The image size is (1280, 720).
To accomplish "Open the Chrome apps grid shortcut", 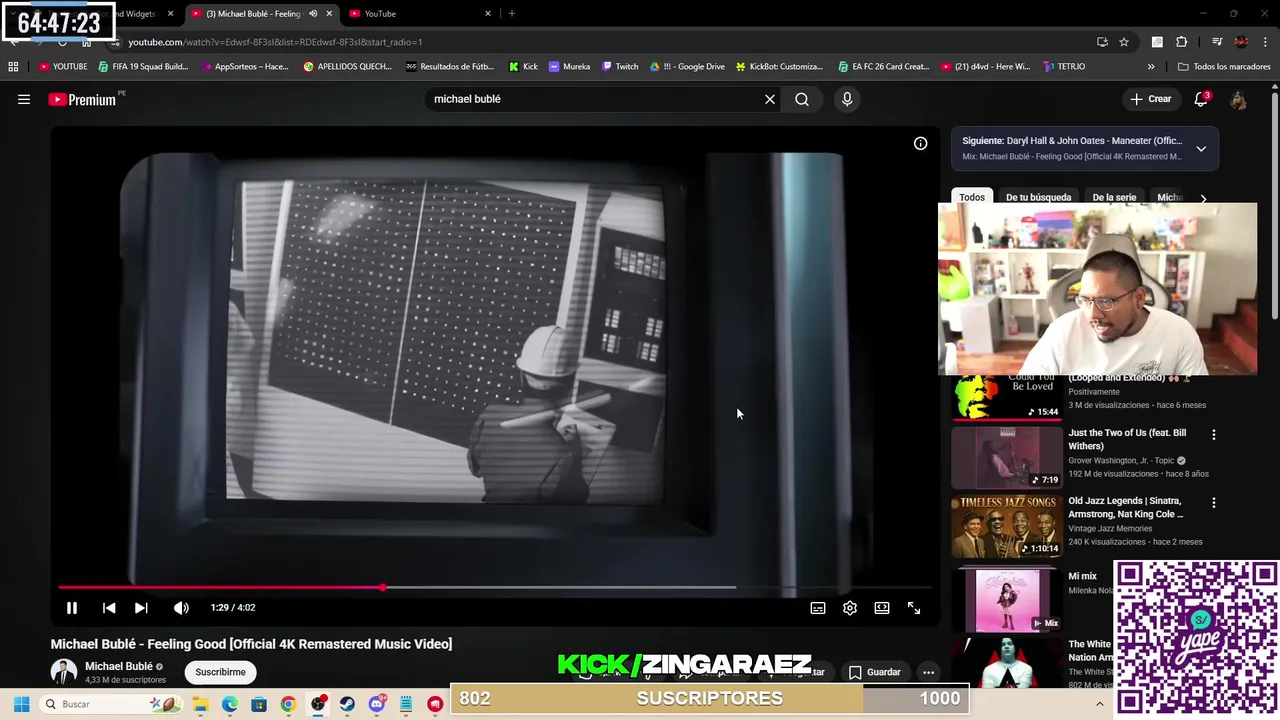I will coord(13,67).
